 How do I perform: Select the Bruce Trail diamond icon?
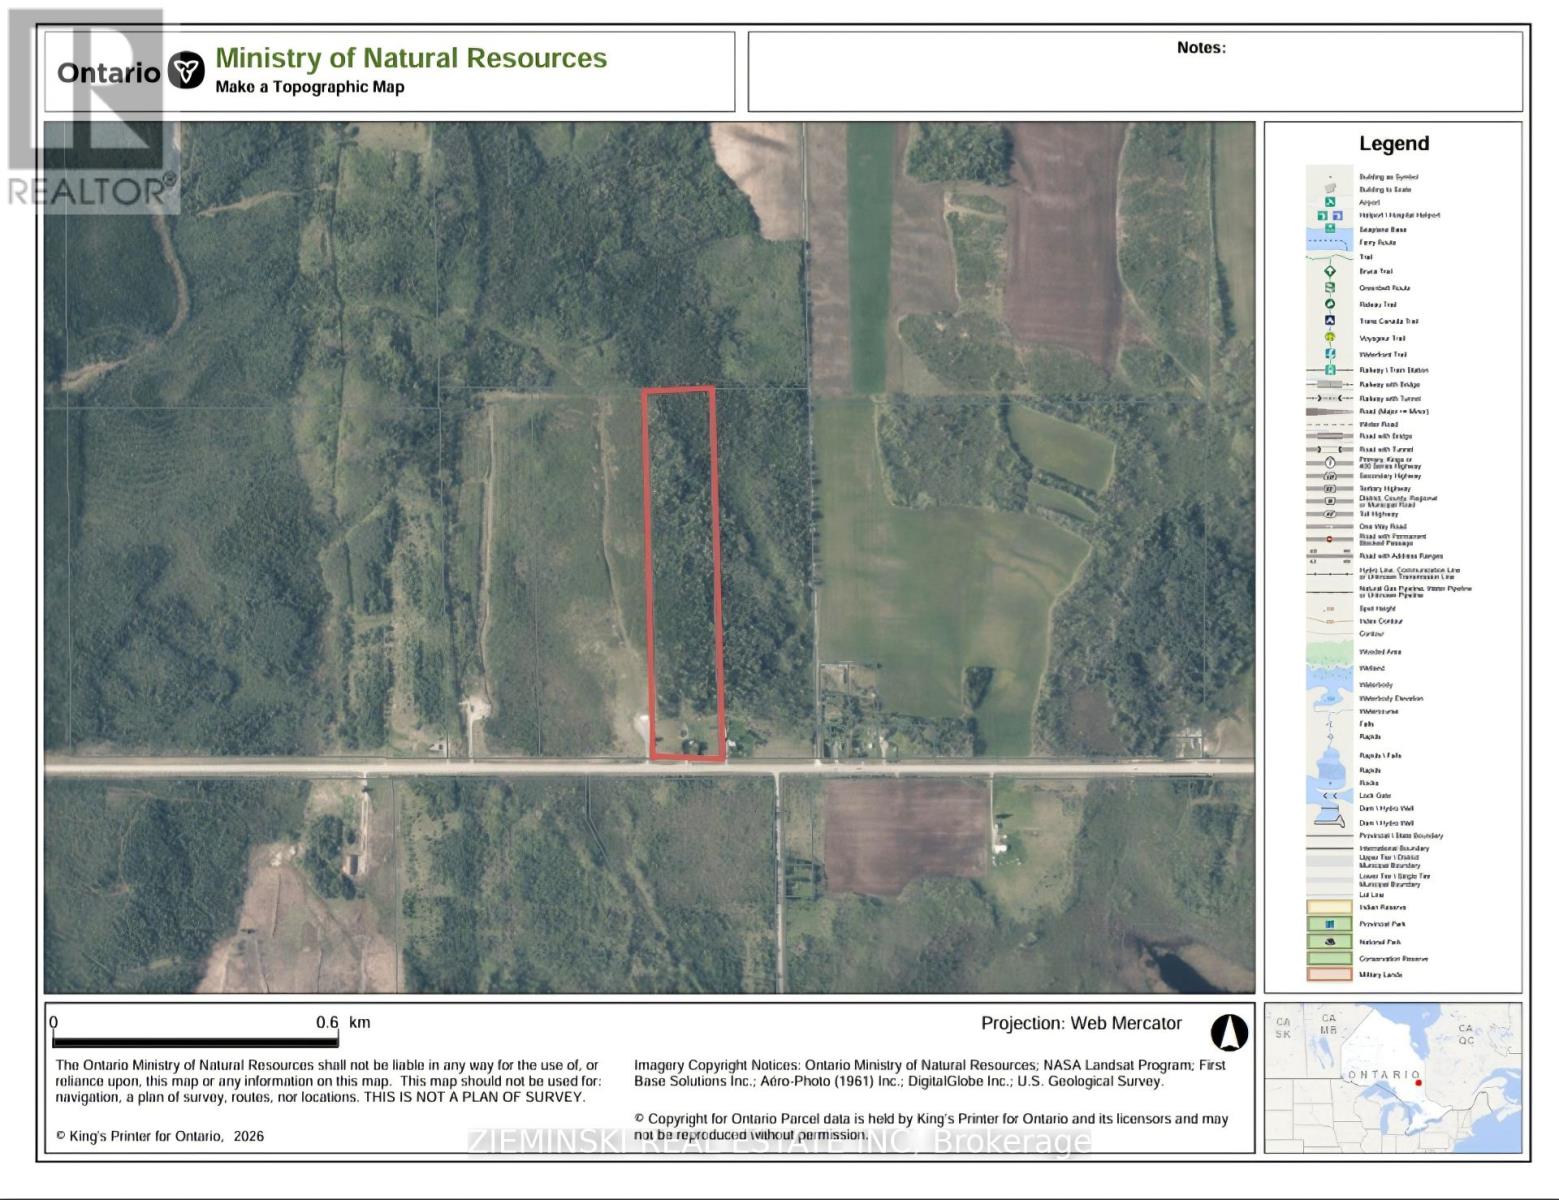(x=1330, y=271)
